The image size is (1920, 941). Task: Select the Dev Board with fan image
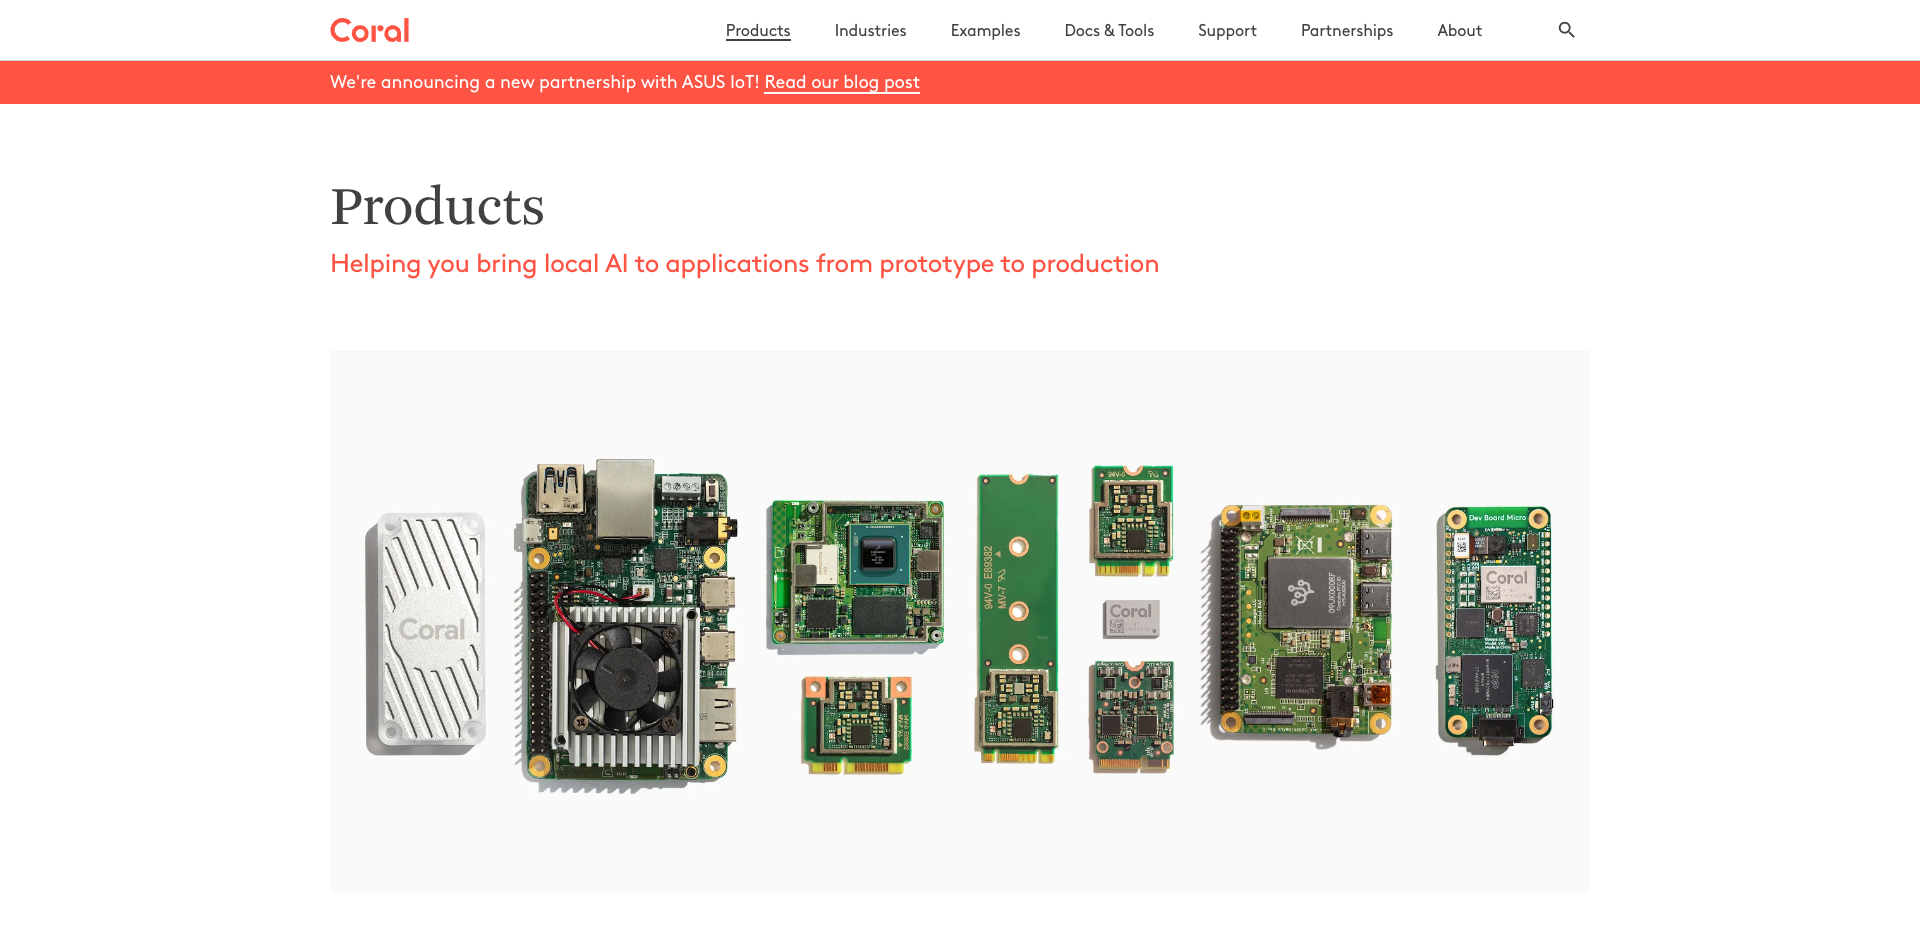pos(627,625)
